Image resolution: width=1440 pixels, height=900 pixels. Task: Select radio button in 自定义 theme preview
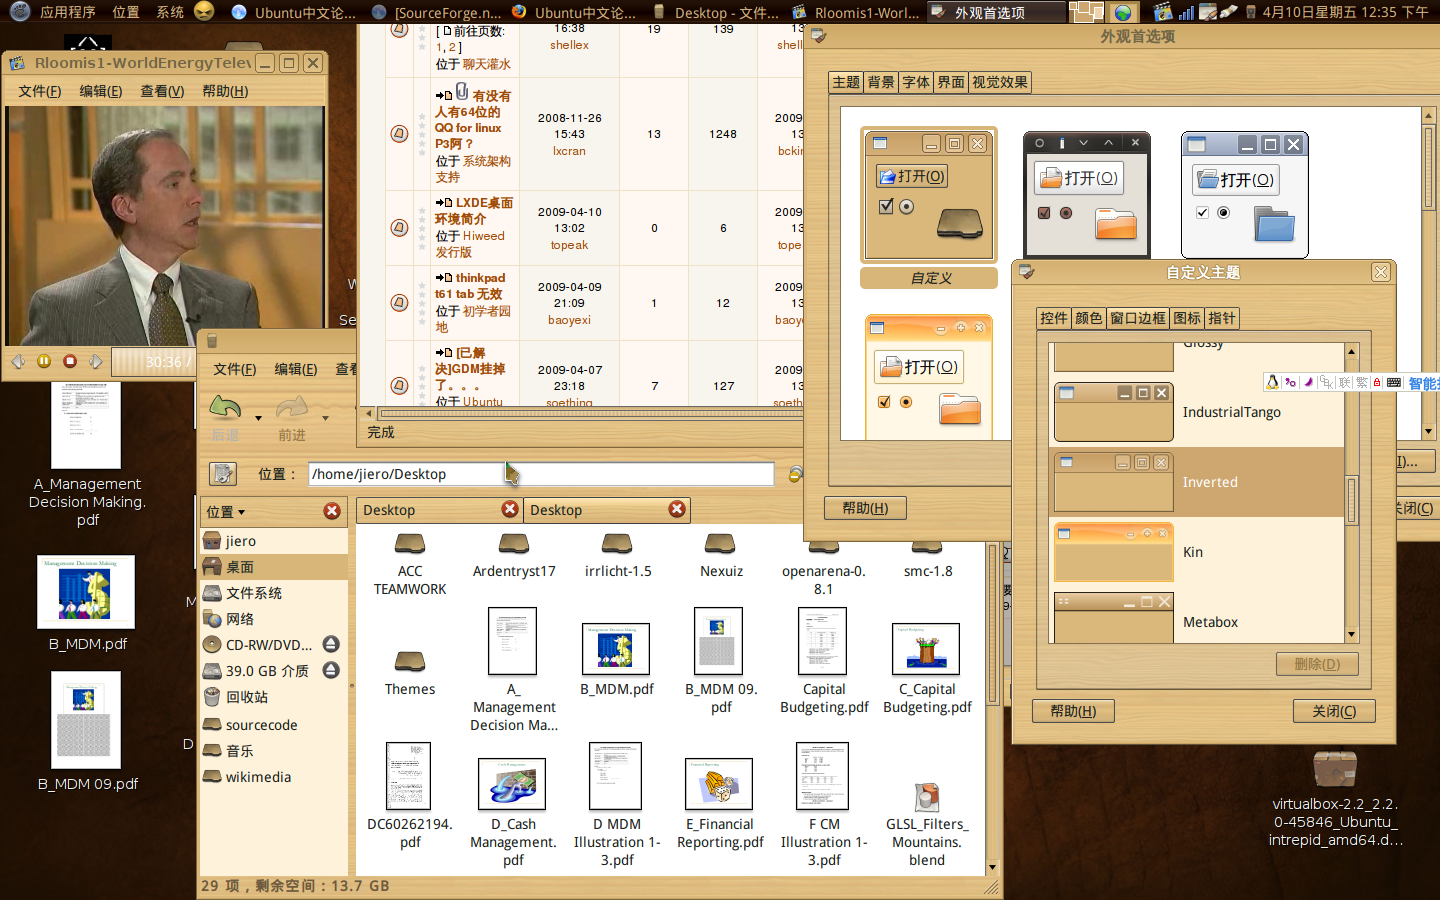point(907,206)
